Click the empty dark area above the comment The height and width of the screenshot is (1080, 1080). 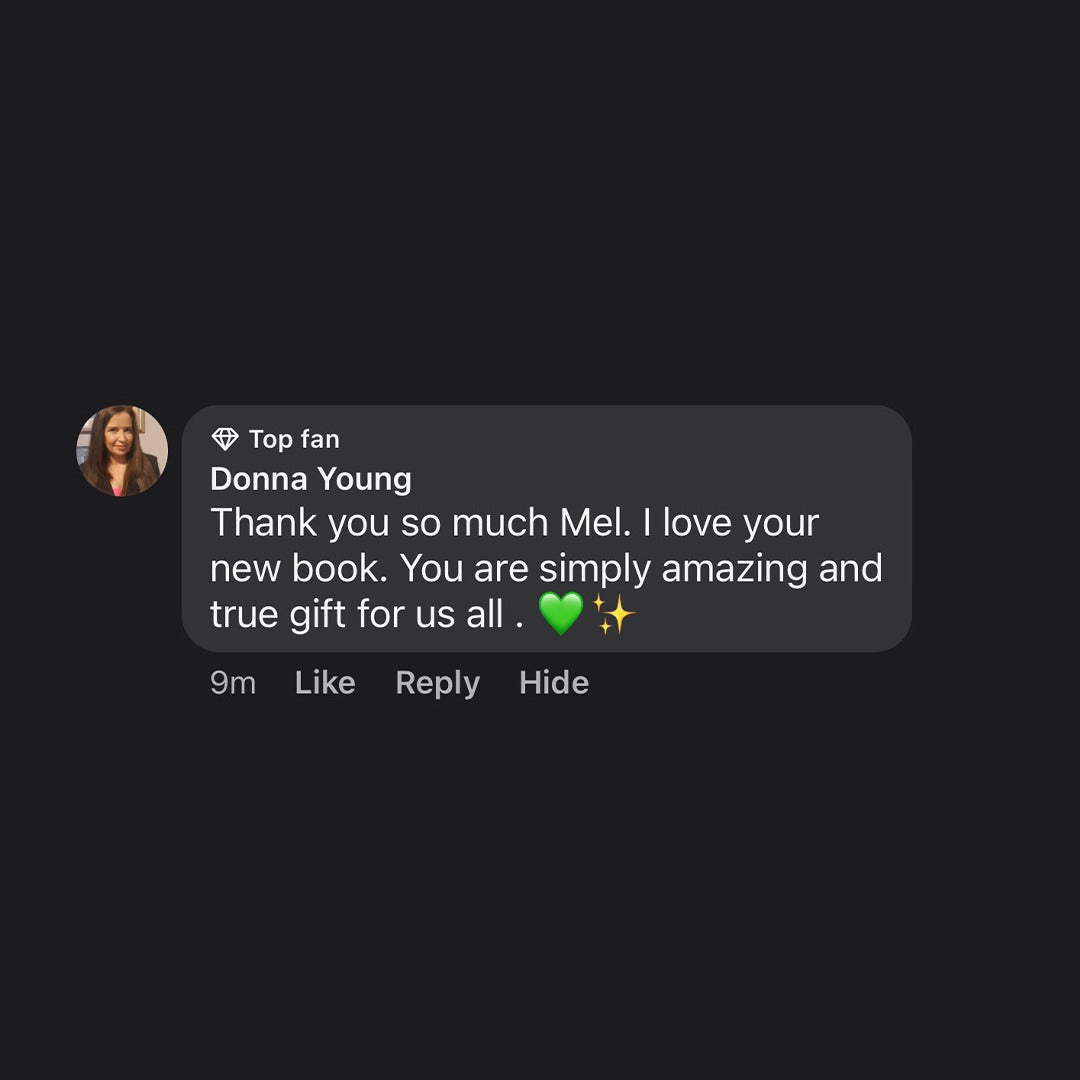[540, 200]
